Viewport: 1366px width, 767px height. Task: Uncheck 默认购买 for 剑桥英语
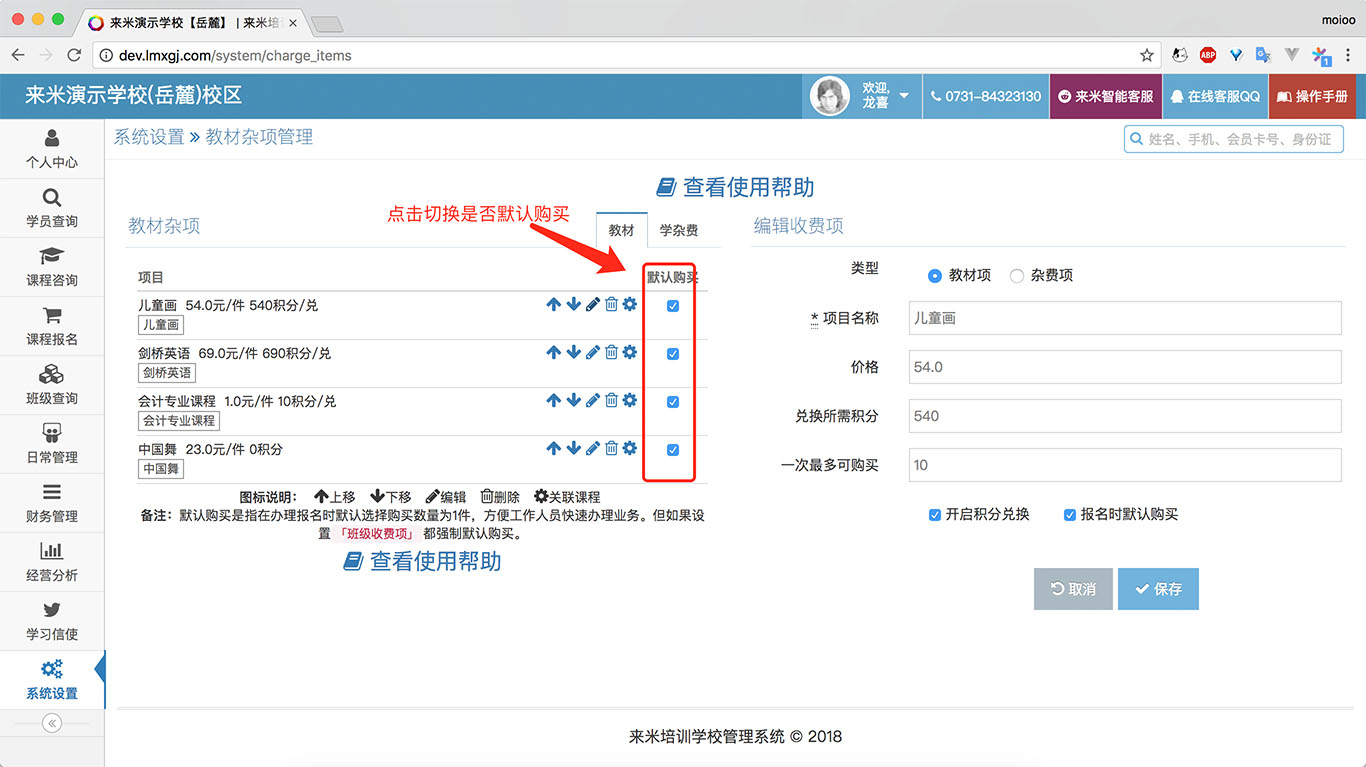point(670,352)
